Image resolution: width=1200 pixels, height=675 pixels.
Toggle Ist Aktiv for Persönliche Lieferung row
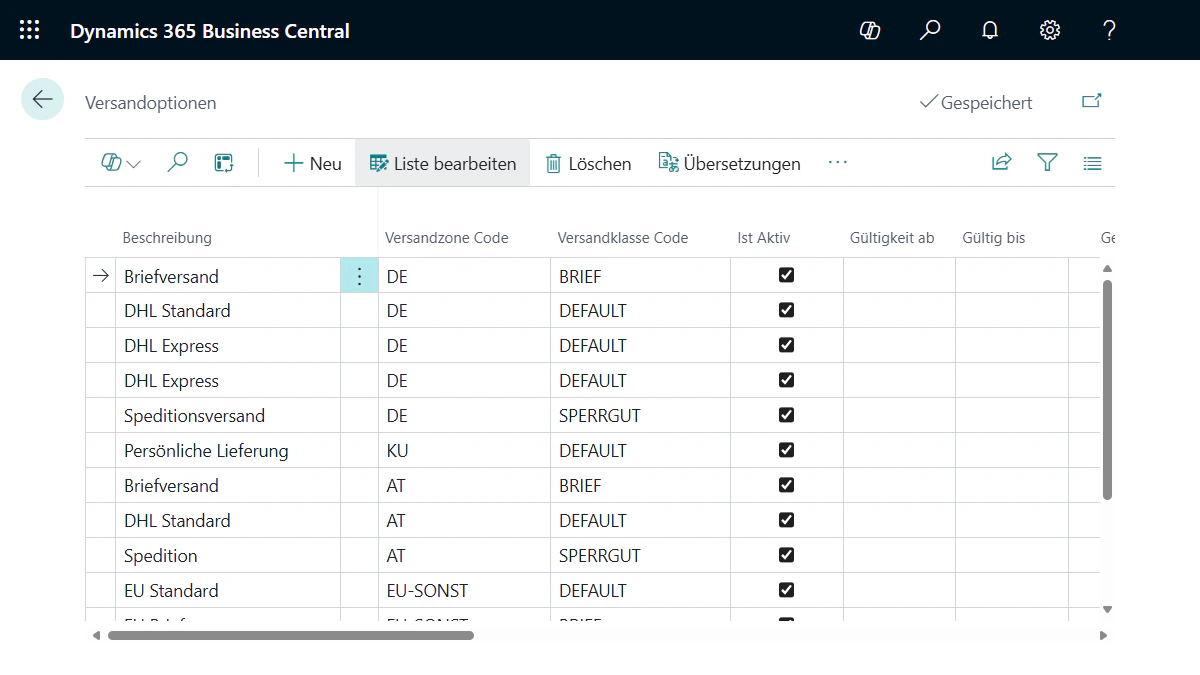coord(786,450)
